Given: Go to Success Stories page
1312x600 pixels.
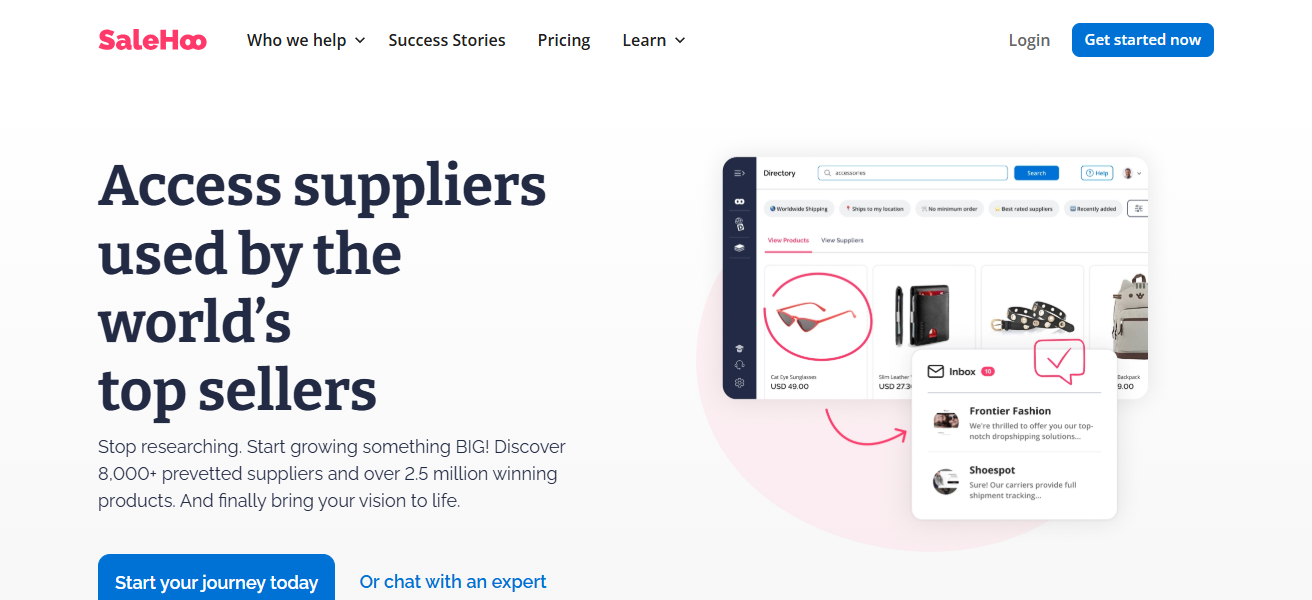Looking at the screenshot, I should 447,40.
